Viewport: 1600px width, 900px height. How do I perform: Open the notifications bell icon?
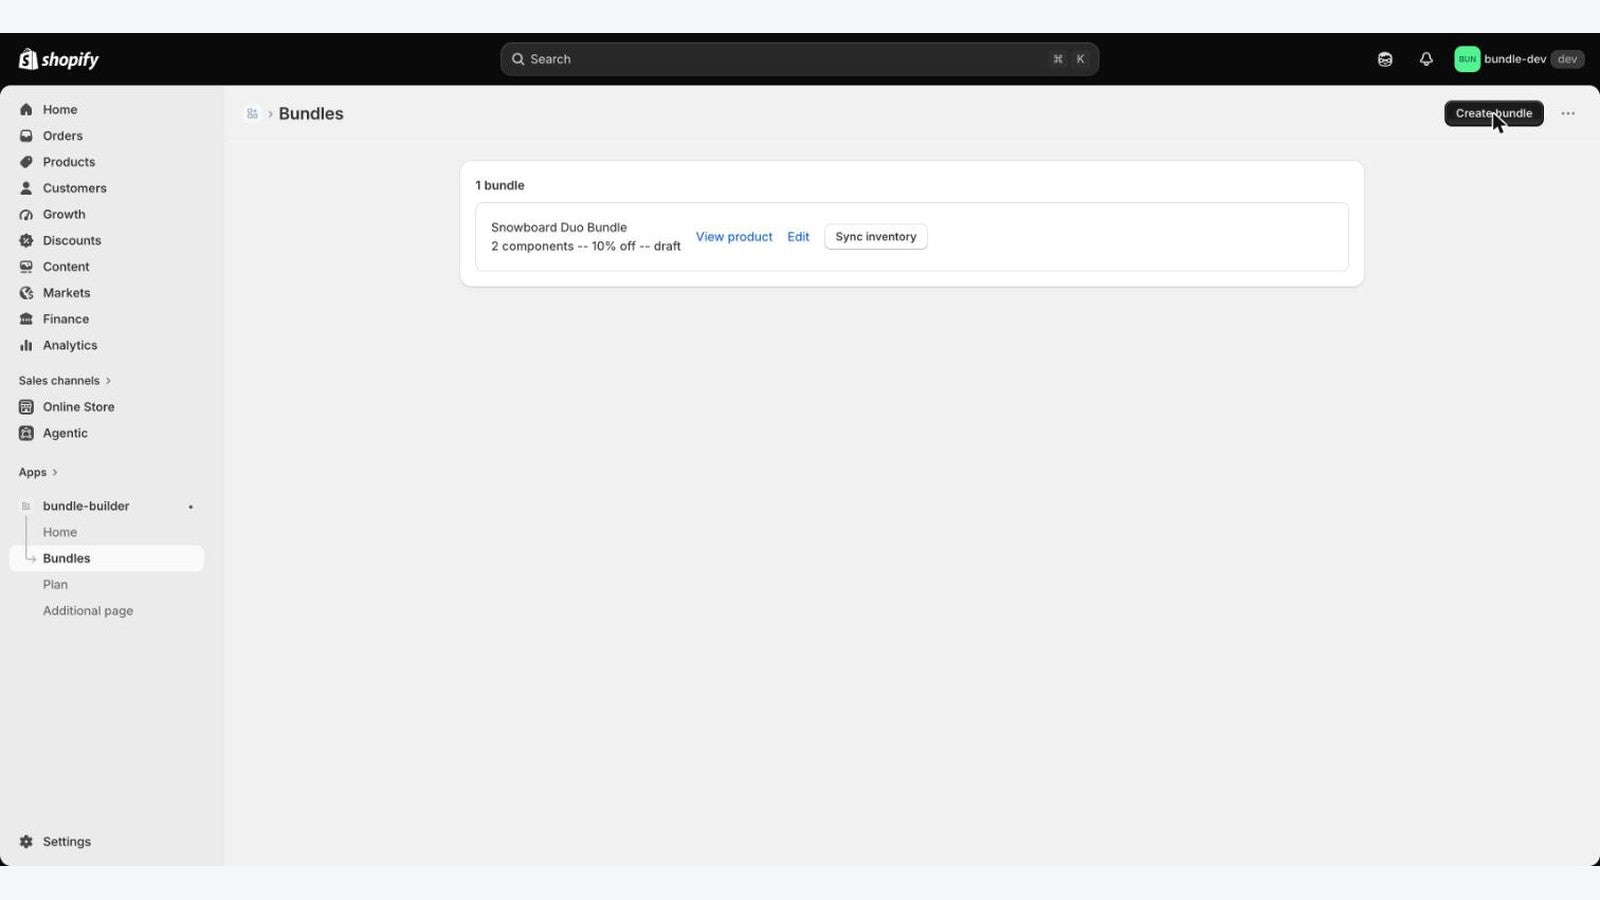1426,59
